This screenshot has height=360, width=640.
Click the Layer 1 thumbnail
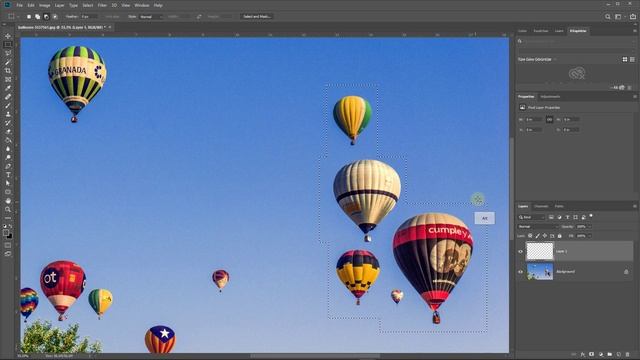pyautogui.click(x=540, y=251)
